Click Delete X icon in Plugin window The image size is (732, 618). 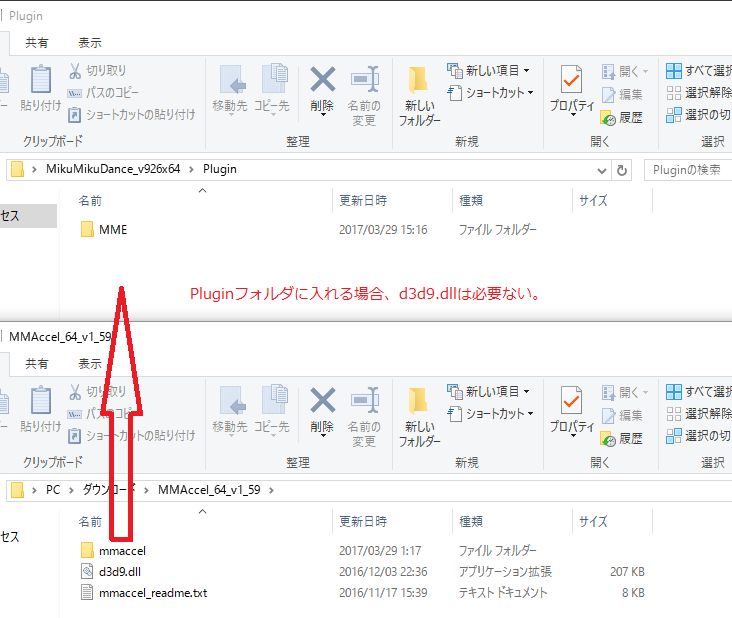(323, 79)
